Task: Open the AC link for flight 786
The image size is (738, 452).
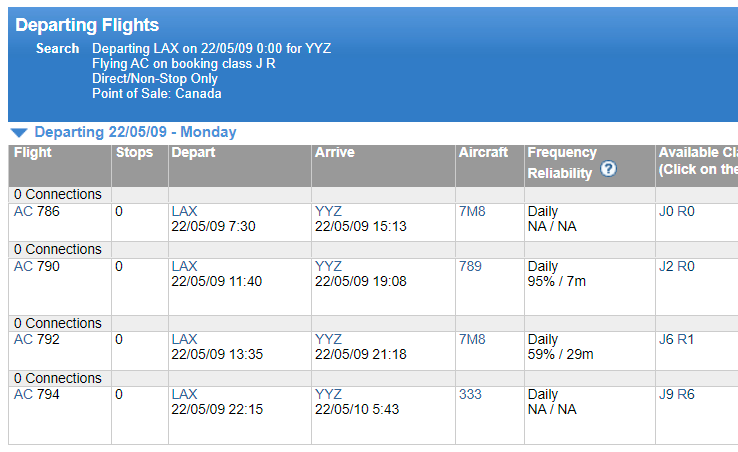Action: point(23,212)
